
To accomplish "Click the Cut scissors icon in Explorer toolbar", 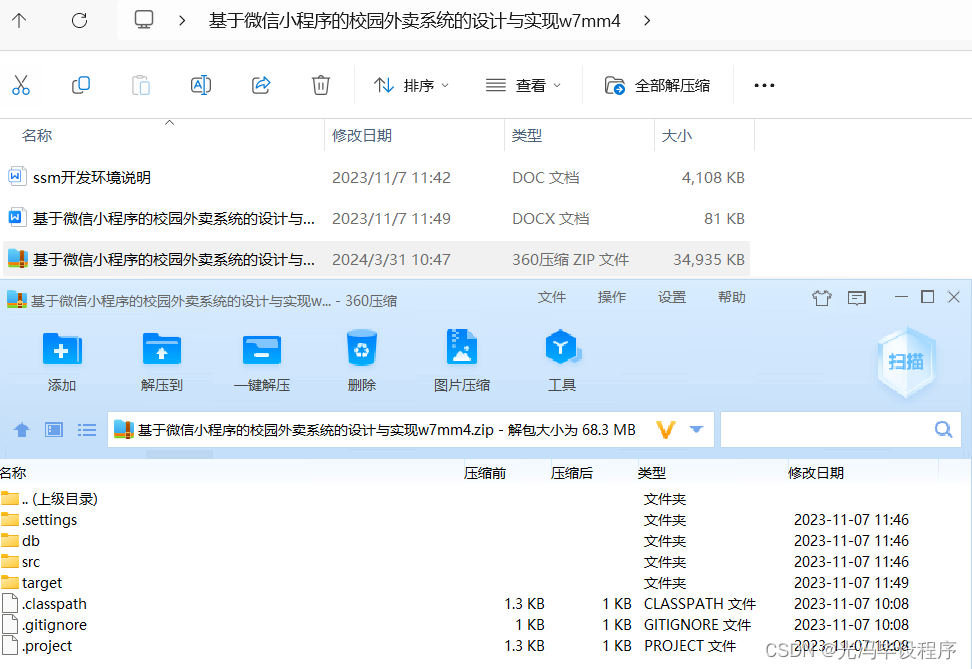I will 20,85.
